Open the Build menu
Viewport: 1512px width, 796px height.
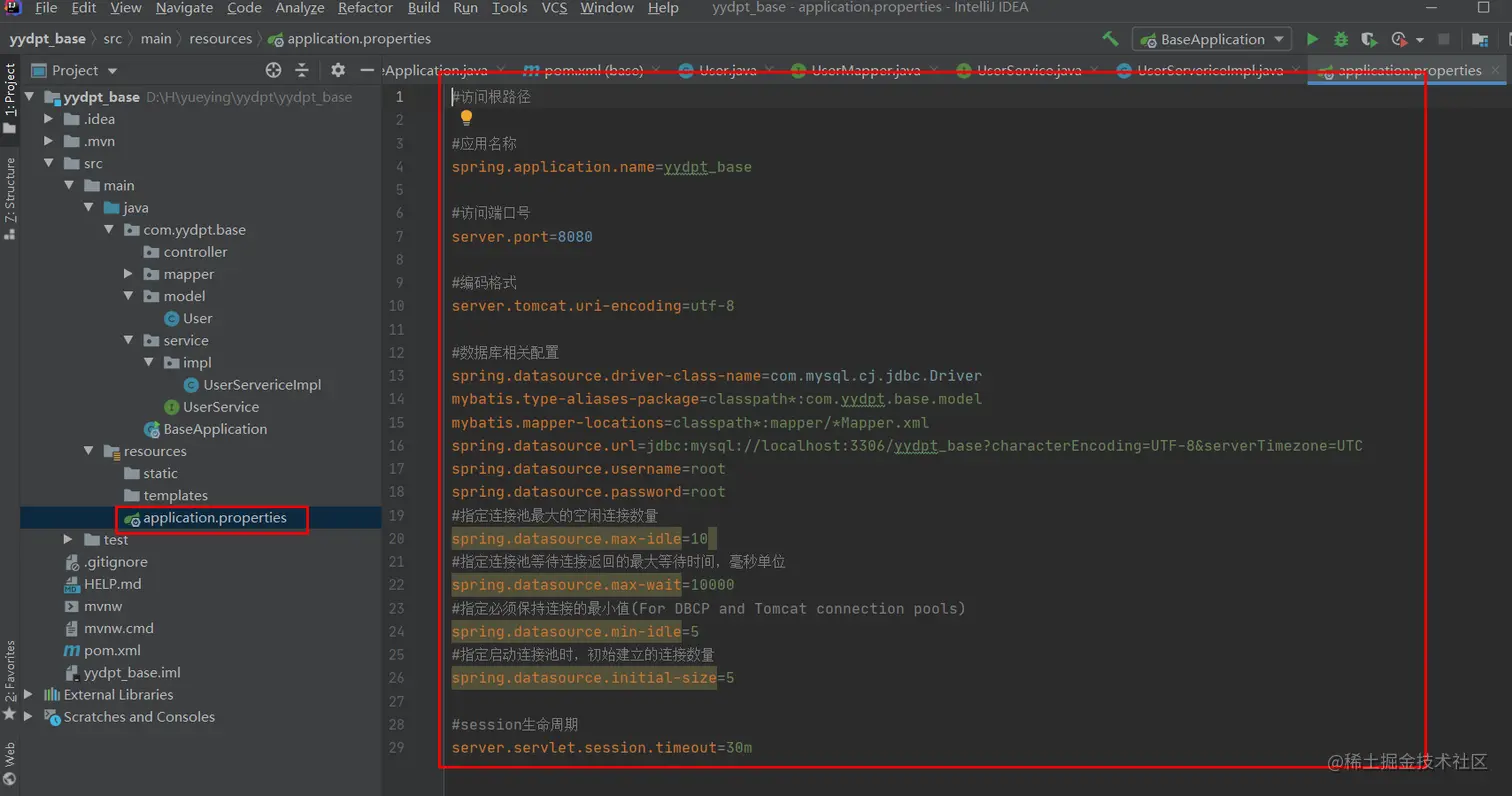point(424,8)
